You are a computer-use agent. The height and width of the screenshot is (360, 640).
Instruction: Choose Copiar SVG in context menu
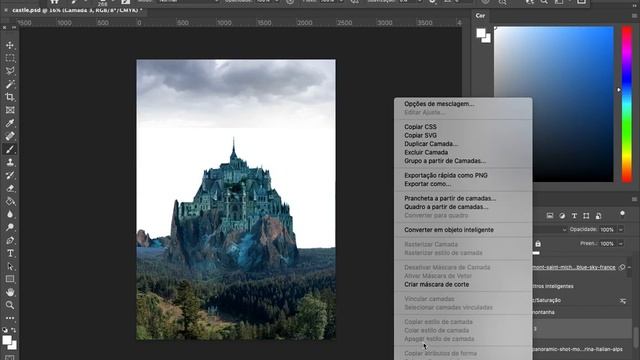(420, 135)
